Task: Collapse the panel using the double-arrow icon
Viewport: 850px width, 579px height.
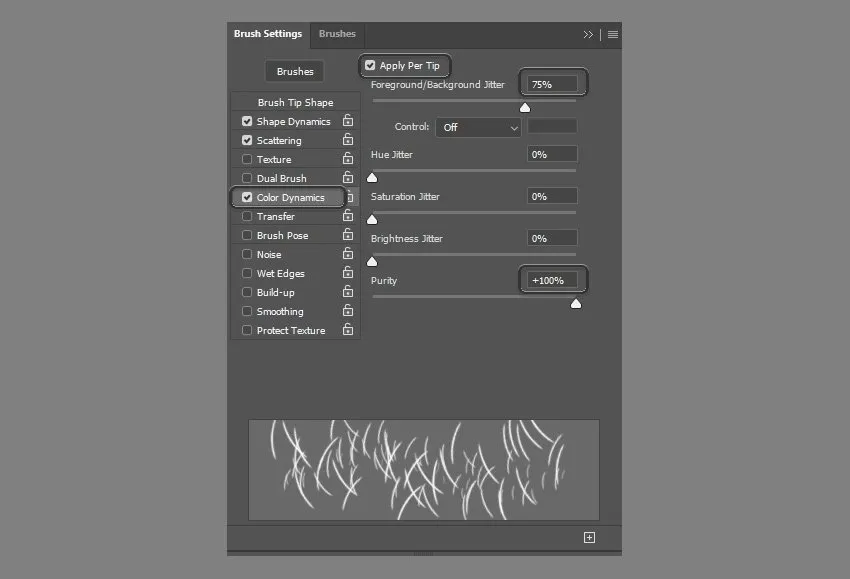Action: 588,34
